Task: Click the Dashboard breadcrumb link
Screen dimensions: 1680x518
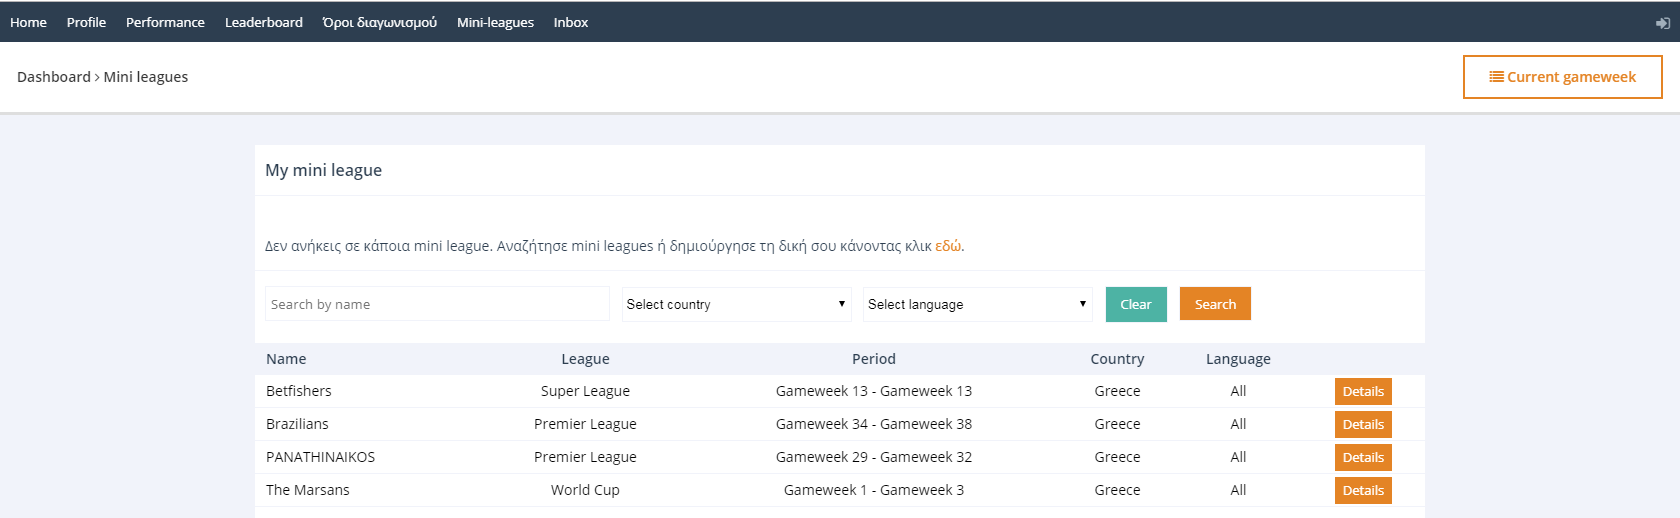Action: pyautogui.click(x=54, y=77)
